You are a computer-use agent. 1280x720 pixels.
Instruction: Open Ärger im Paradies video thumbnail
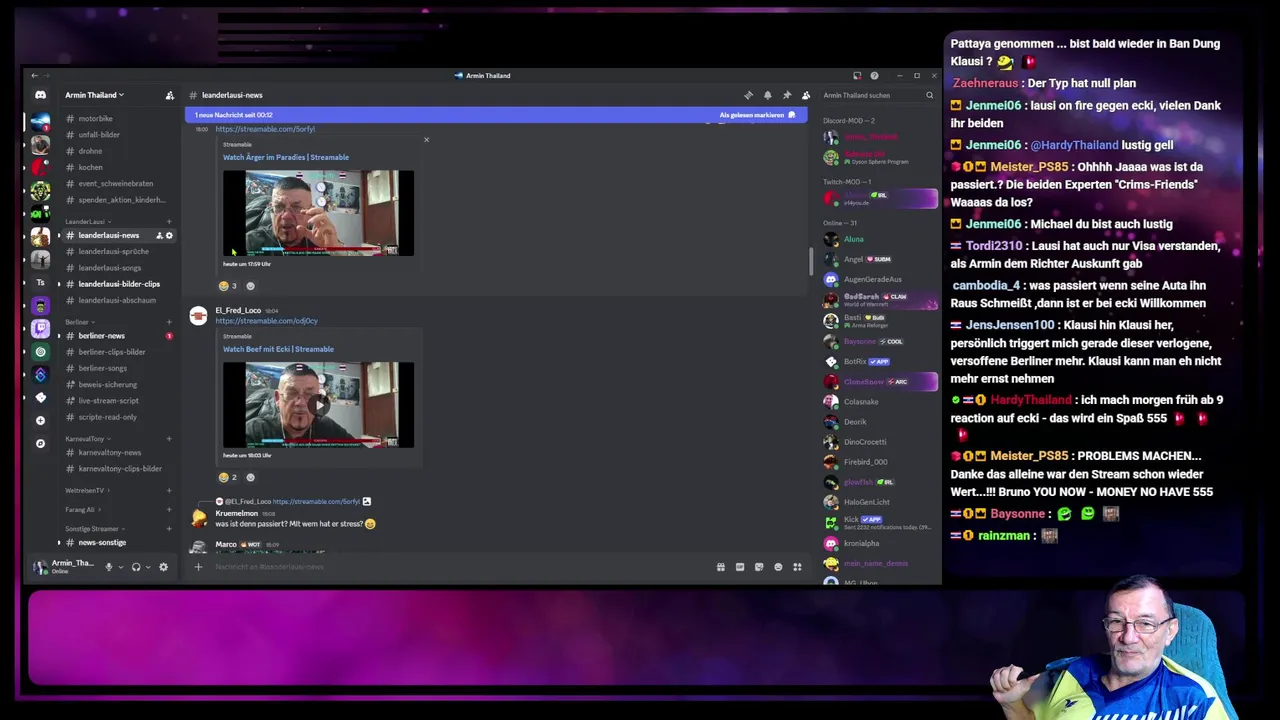pyautogui.click(x=318, y=213)
